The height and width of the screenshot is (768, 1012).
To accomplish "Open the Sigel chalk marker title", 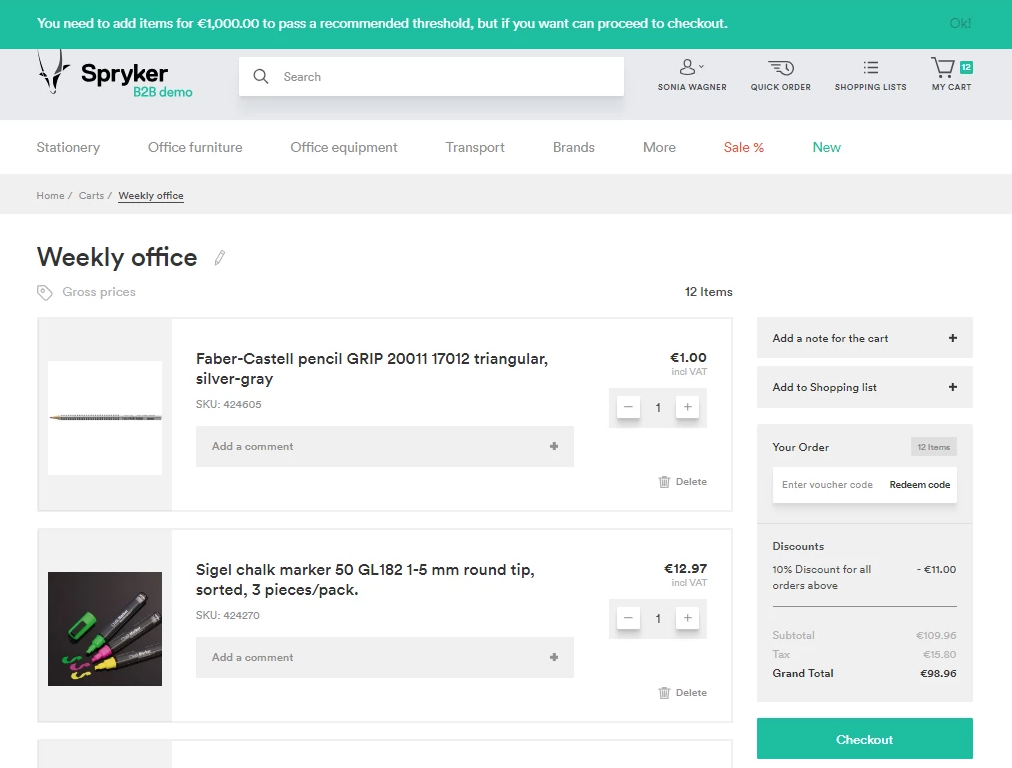I will pos(365,580).
